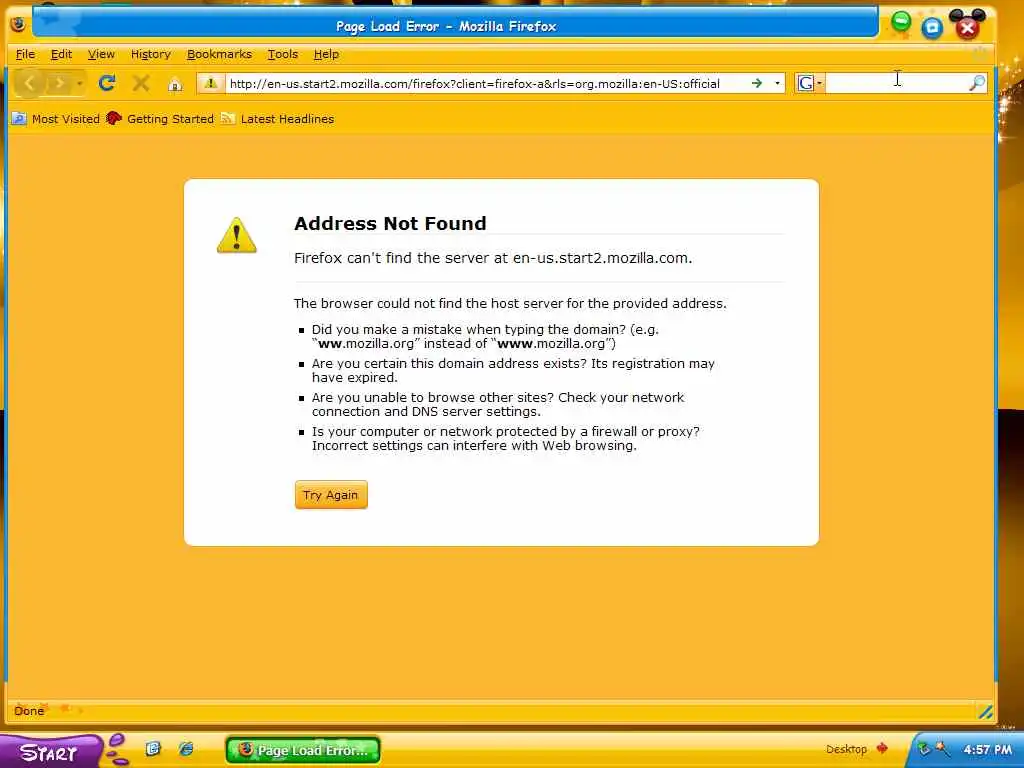The height and width of the screenshot is (768, 1024).
Task: Expand the Desktop toolbar red chevron
Action: (x=882, y=748)
